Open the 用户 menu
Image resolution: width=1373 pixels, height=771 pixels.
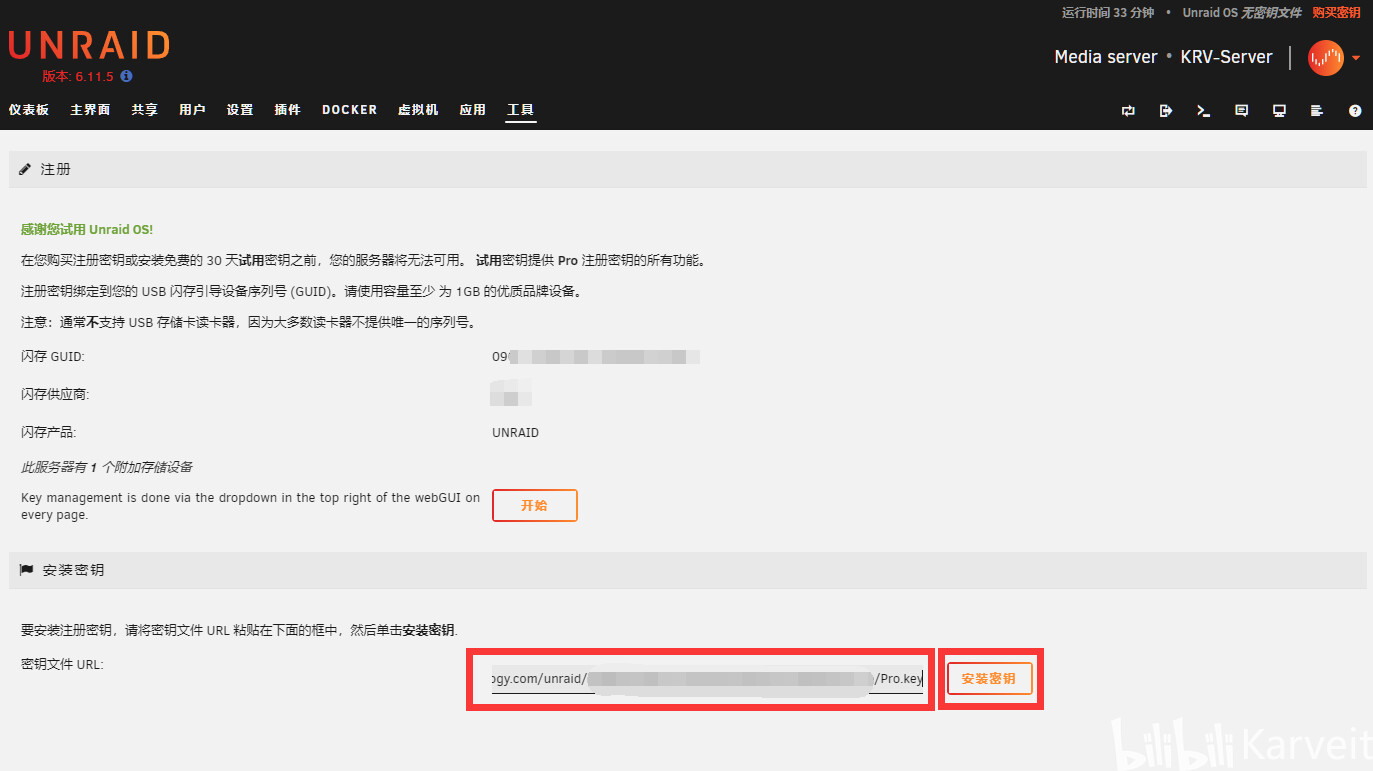pyautogui.click(x=192, y=110)
